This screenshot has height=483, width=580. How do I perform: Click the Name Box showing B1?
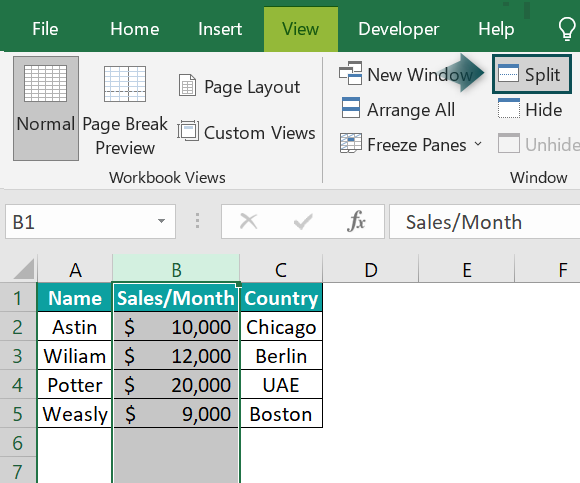coord(90,222)
